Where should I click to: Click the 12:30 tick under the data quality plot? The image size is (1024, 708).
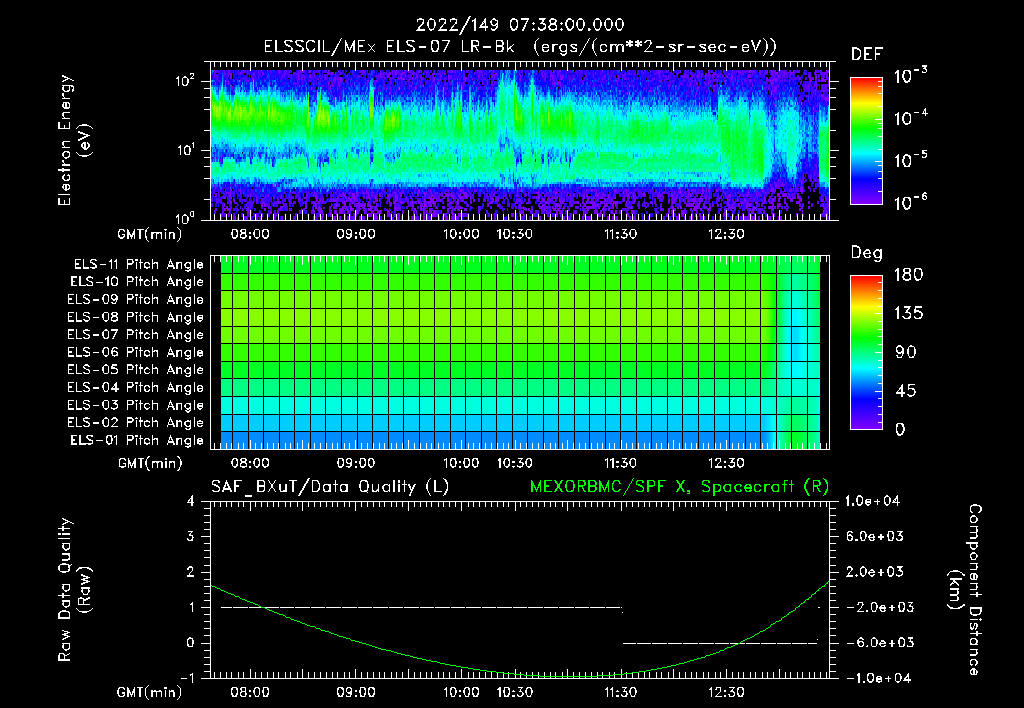726,692
